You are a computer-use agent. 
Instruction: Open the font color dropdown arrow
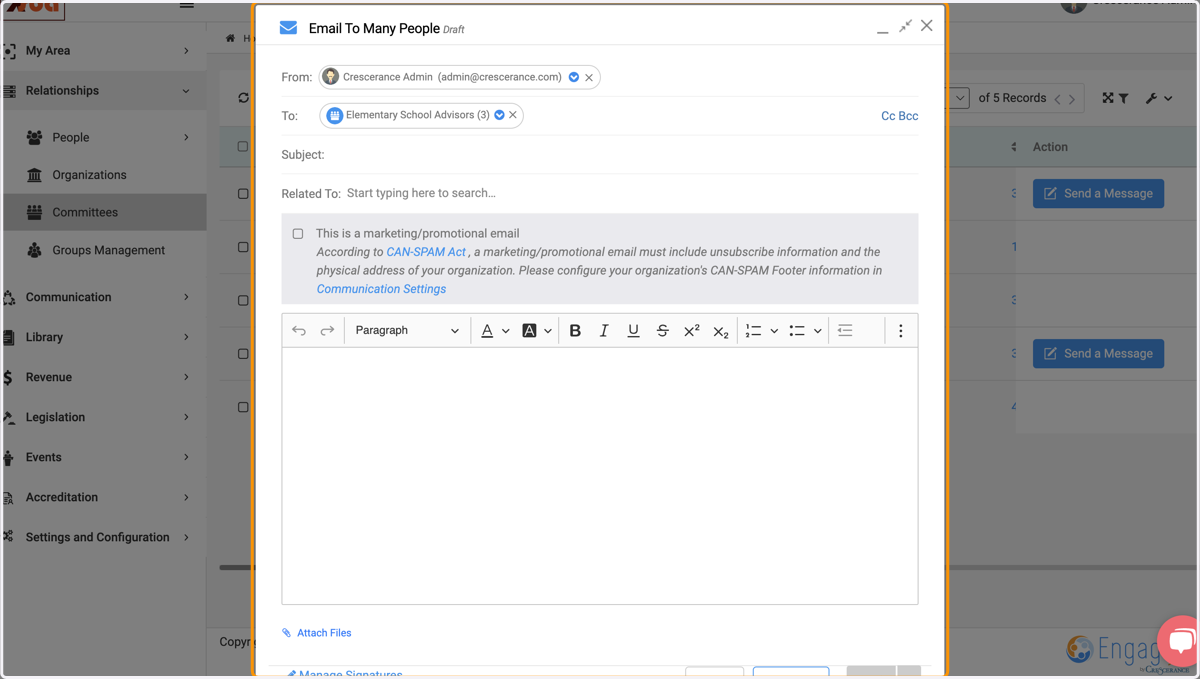click(x=506, y=331)
